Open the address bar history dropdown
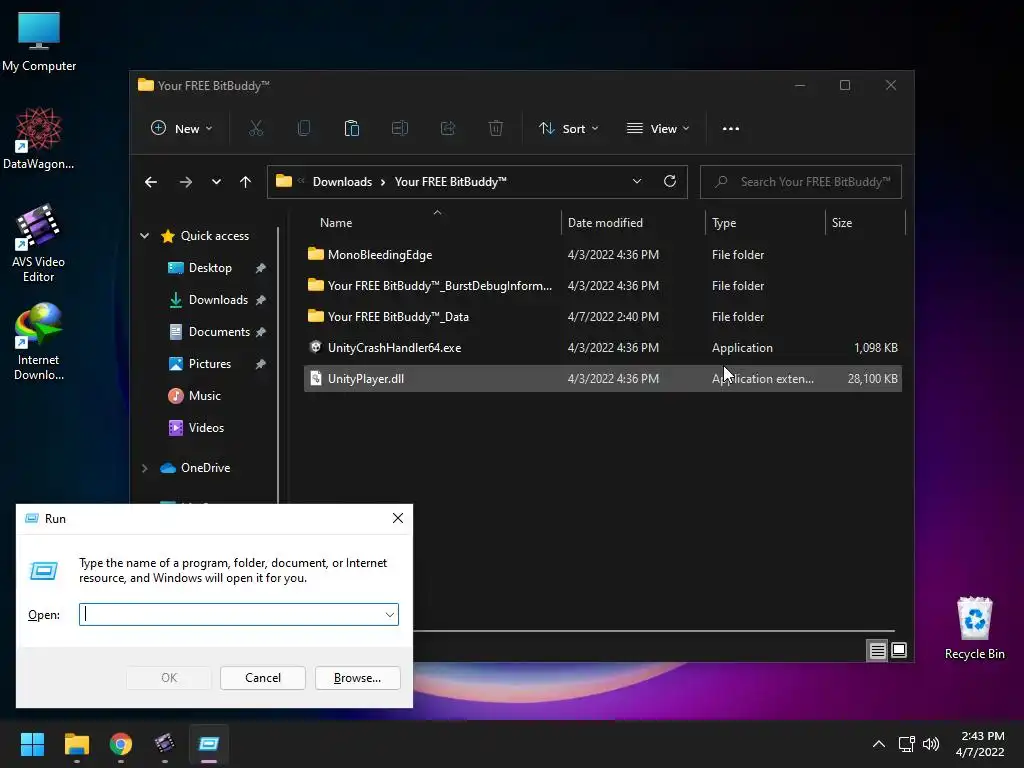Screen dimensions: 1024x768 pyautogui.click(x=637, y=182)
